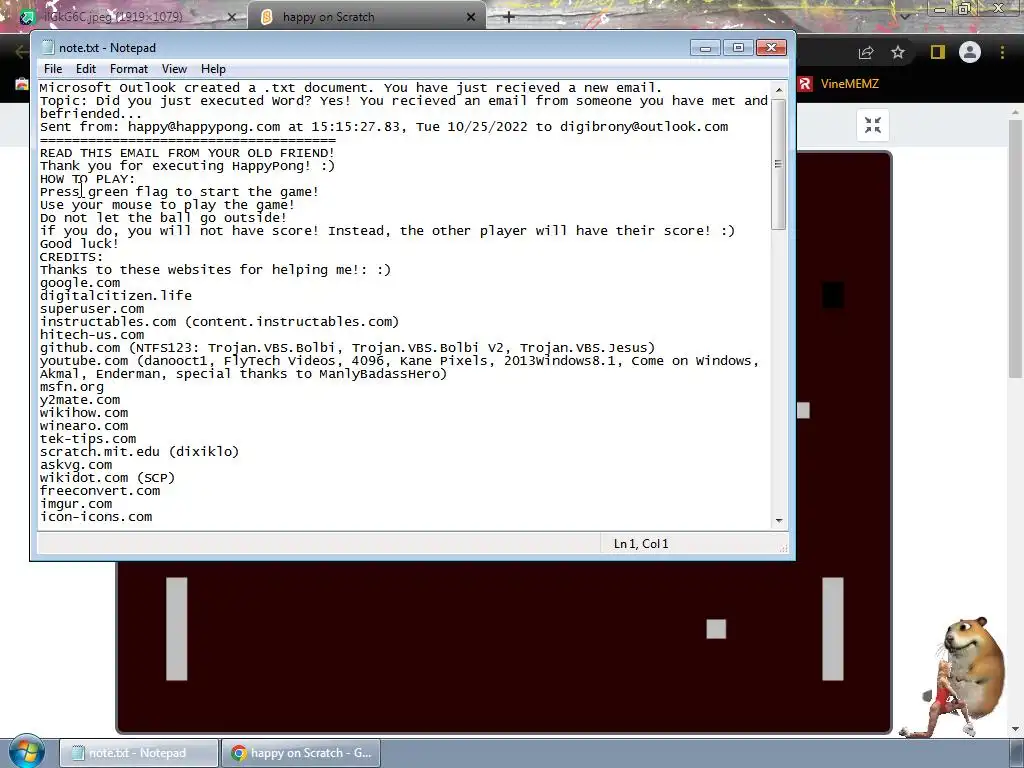Click the 'HOW TO PLAY:' heading text
Viewport: 1024px width, 768px height.
88,179
